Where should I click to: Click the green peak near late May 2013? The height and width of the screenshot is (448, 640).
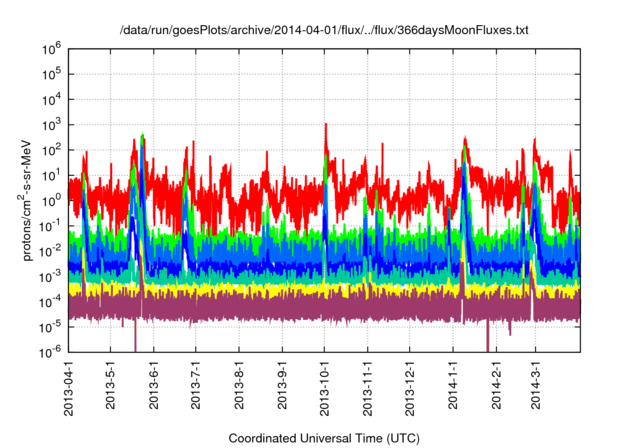pos(142,139)
